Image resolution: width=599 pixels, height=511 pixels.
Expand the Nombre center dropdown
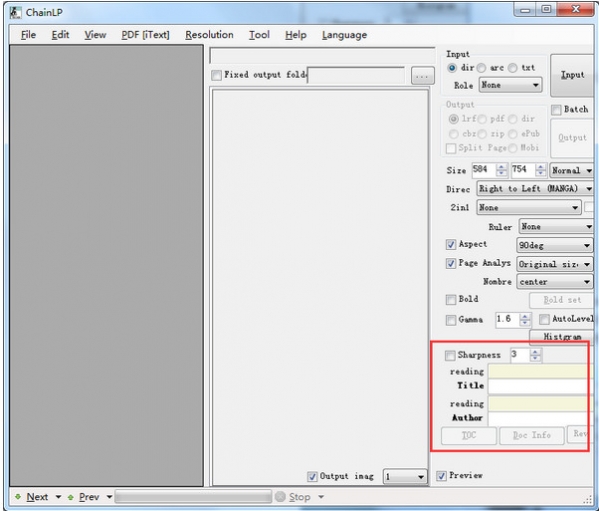[554, 282]
